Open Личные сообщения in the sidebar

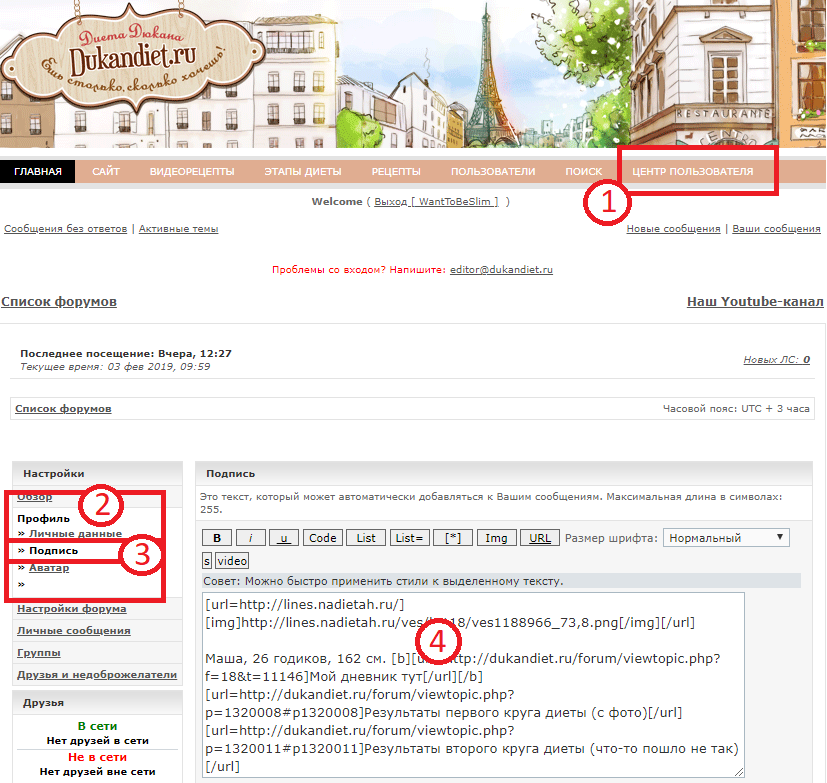click(73, 631)
